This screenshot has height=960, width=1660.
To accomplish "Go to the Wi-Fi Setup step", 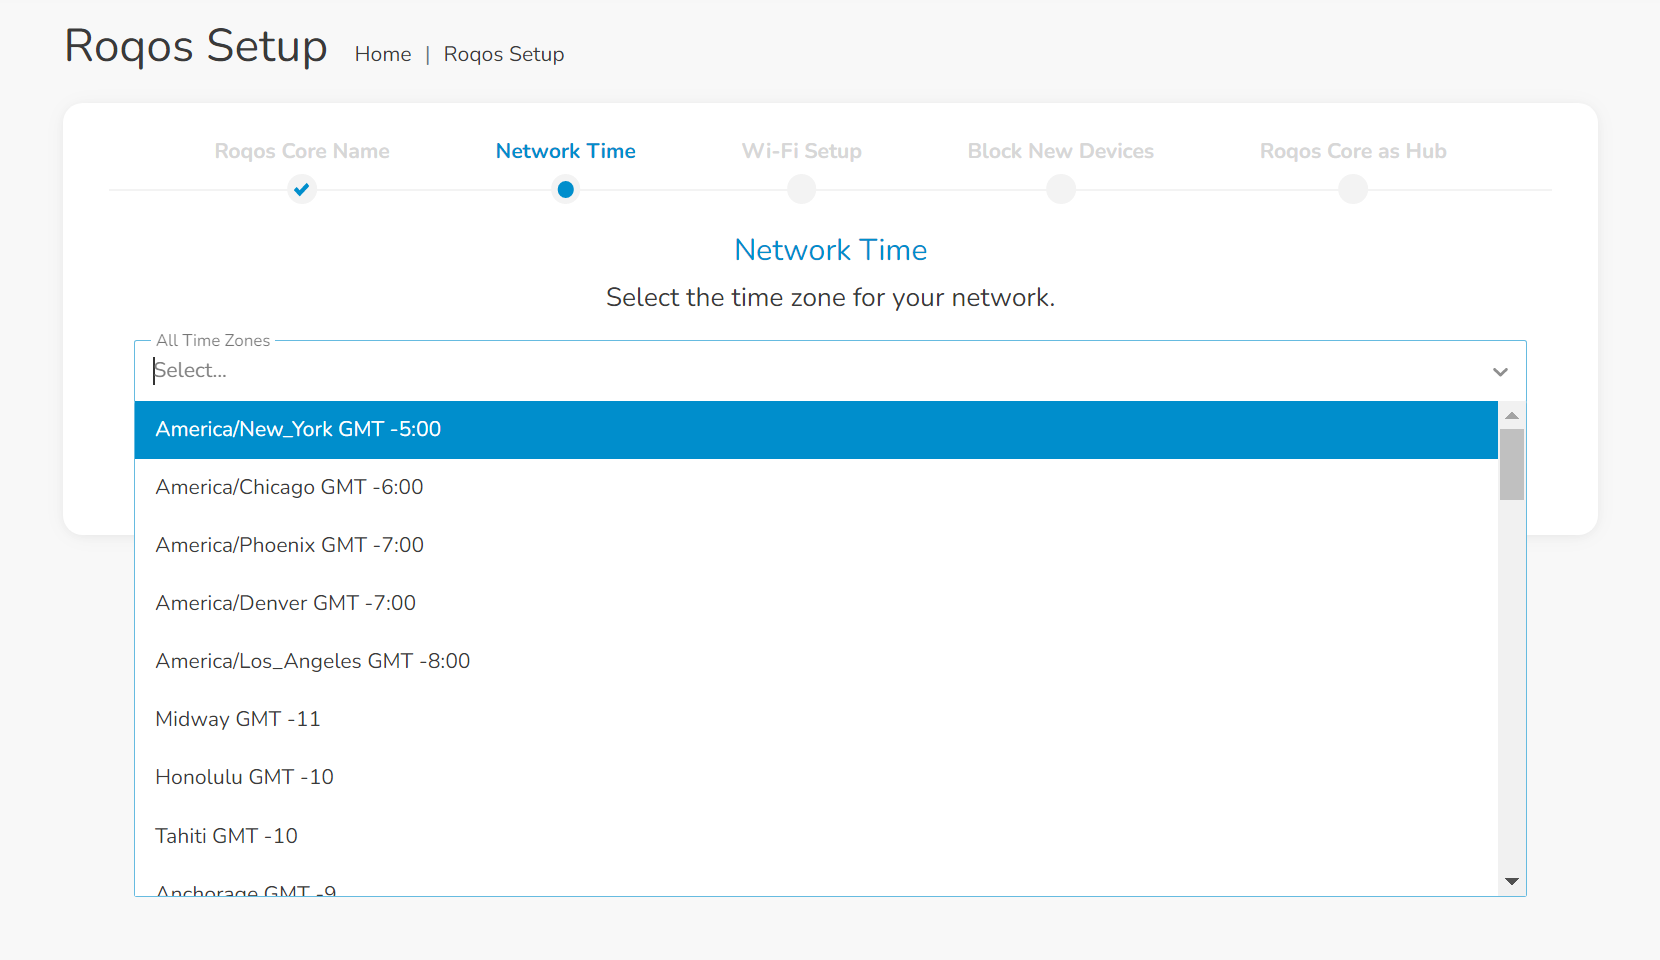I will (802, 151).
